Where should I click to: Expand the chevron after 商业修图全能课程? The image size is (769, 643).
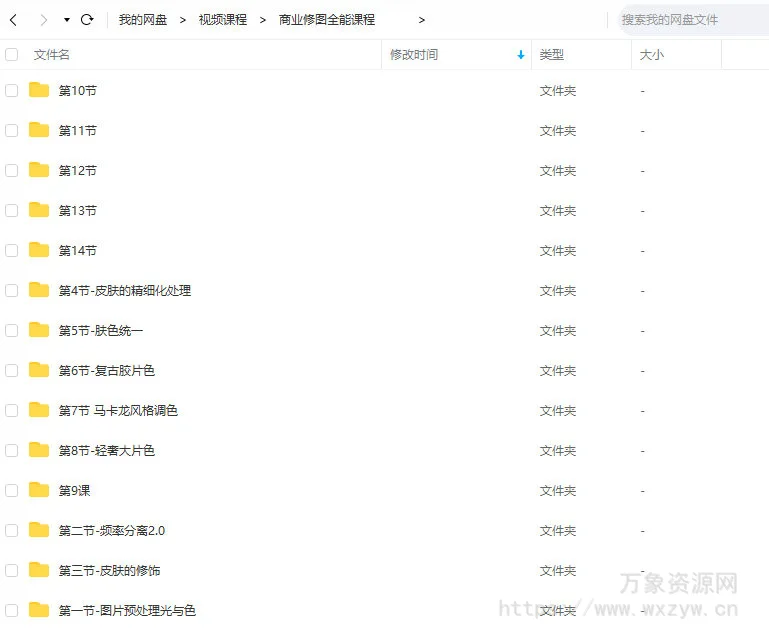(x=422, y=20)
